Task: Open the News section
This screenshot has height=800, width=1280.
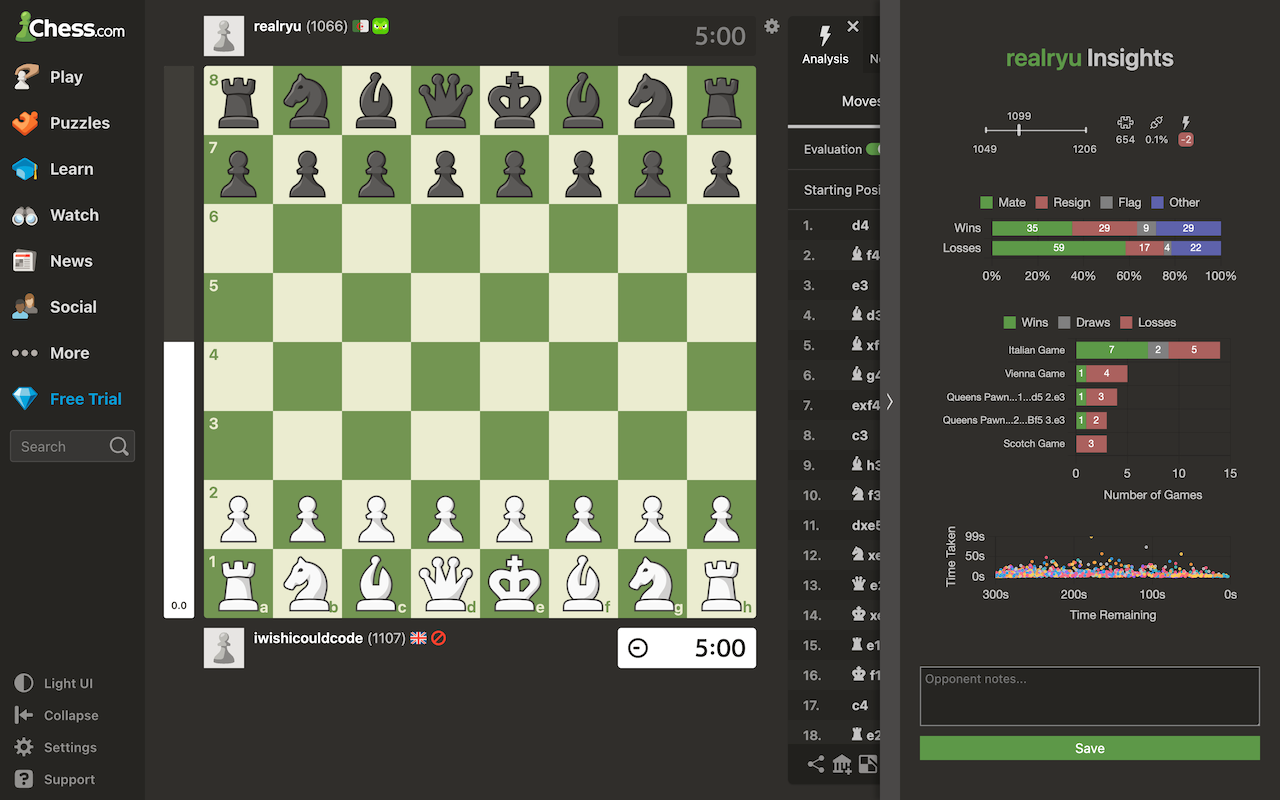Action: (52, 261)
